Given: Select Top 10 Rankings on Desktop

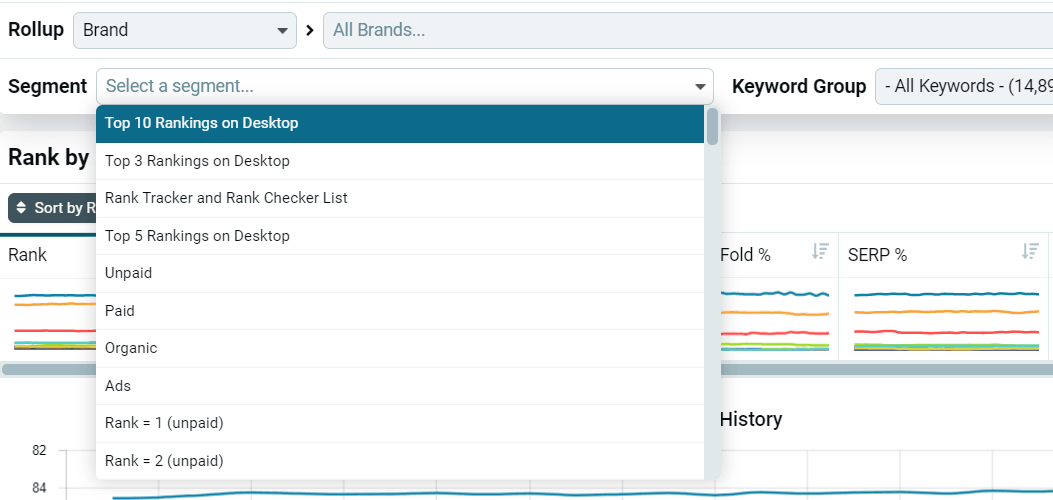Looking at the screenshot, I should pos(400,123).
